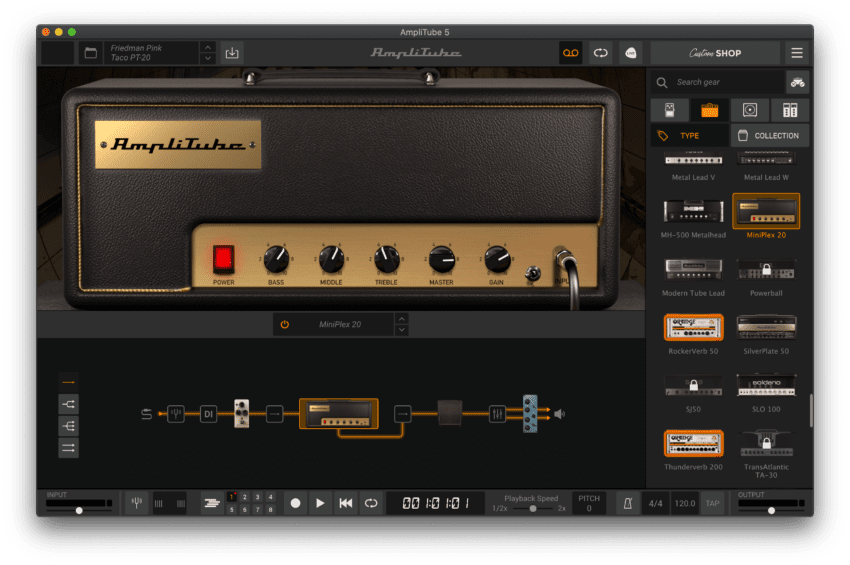Select the cabinet gear category
This screenshot has height=565, width=850.
pos(750,111)
